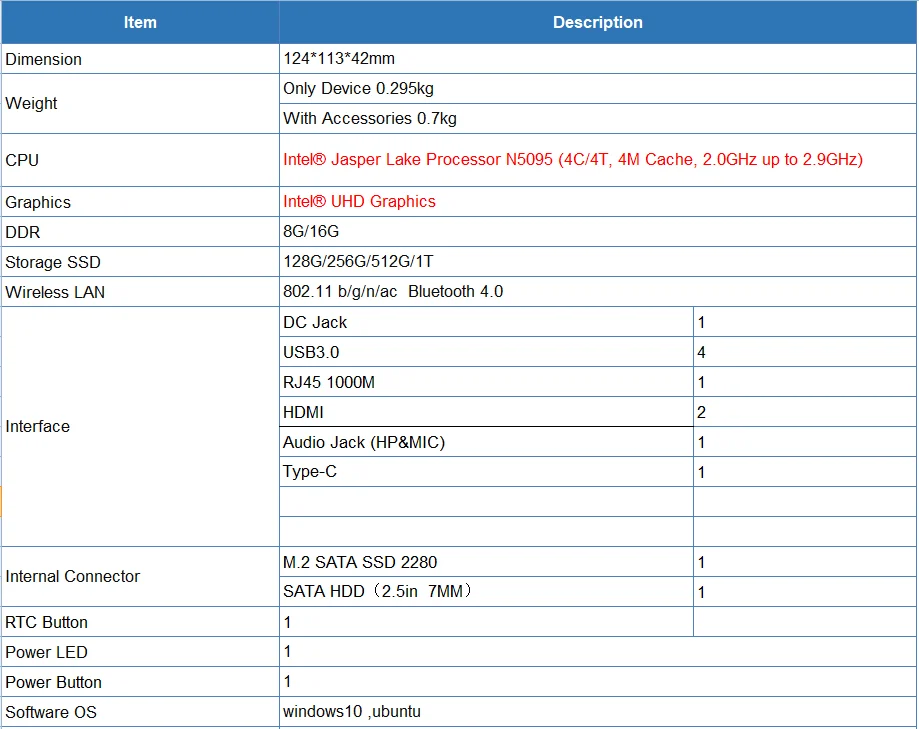
Task: Click the 'DDR' row label
Action: coord(22,232)
